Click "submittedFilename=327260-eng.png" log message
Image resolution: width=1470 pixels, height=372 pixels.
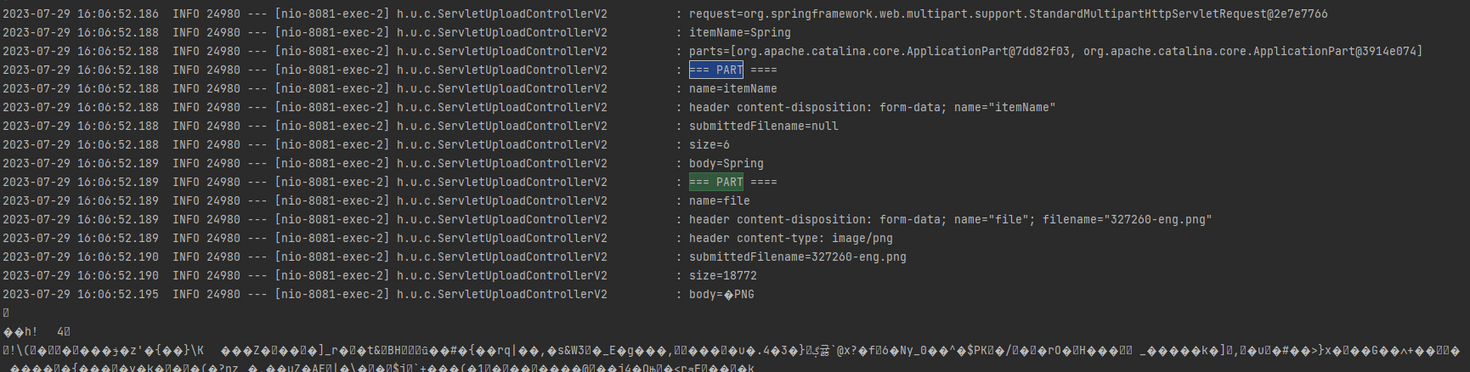(798, 257)
